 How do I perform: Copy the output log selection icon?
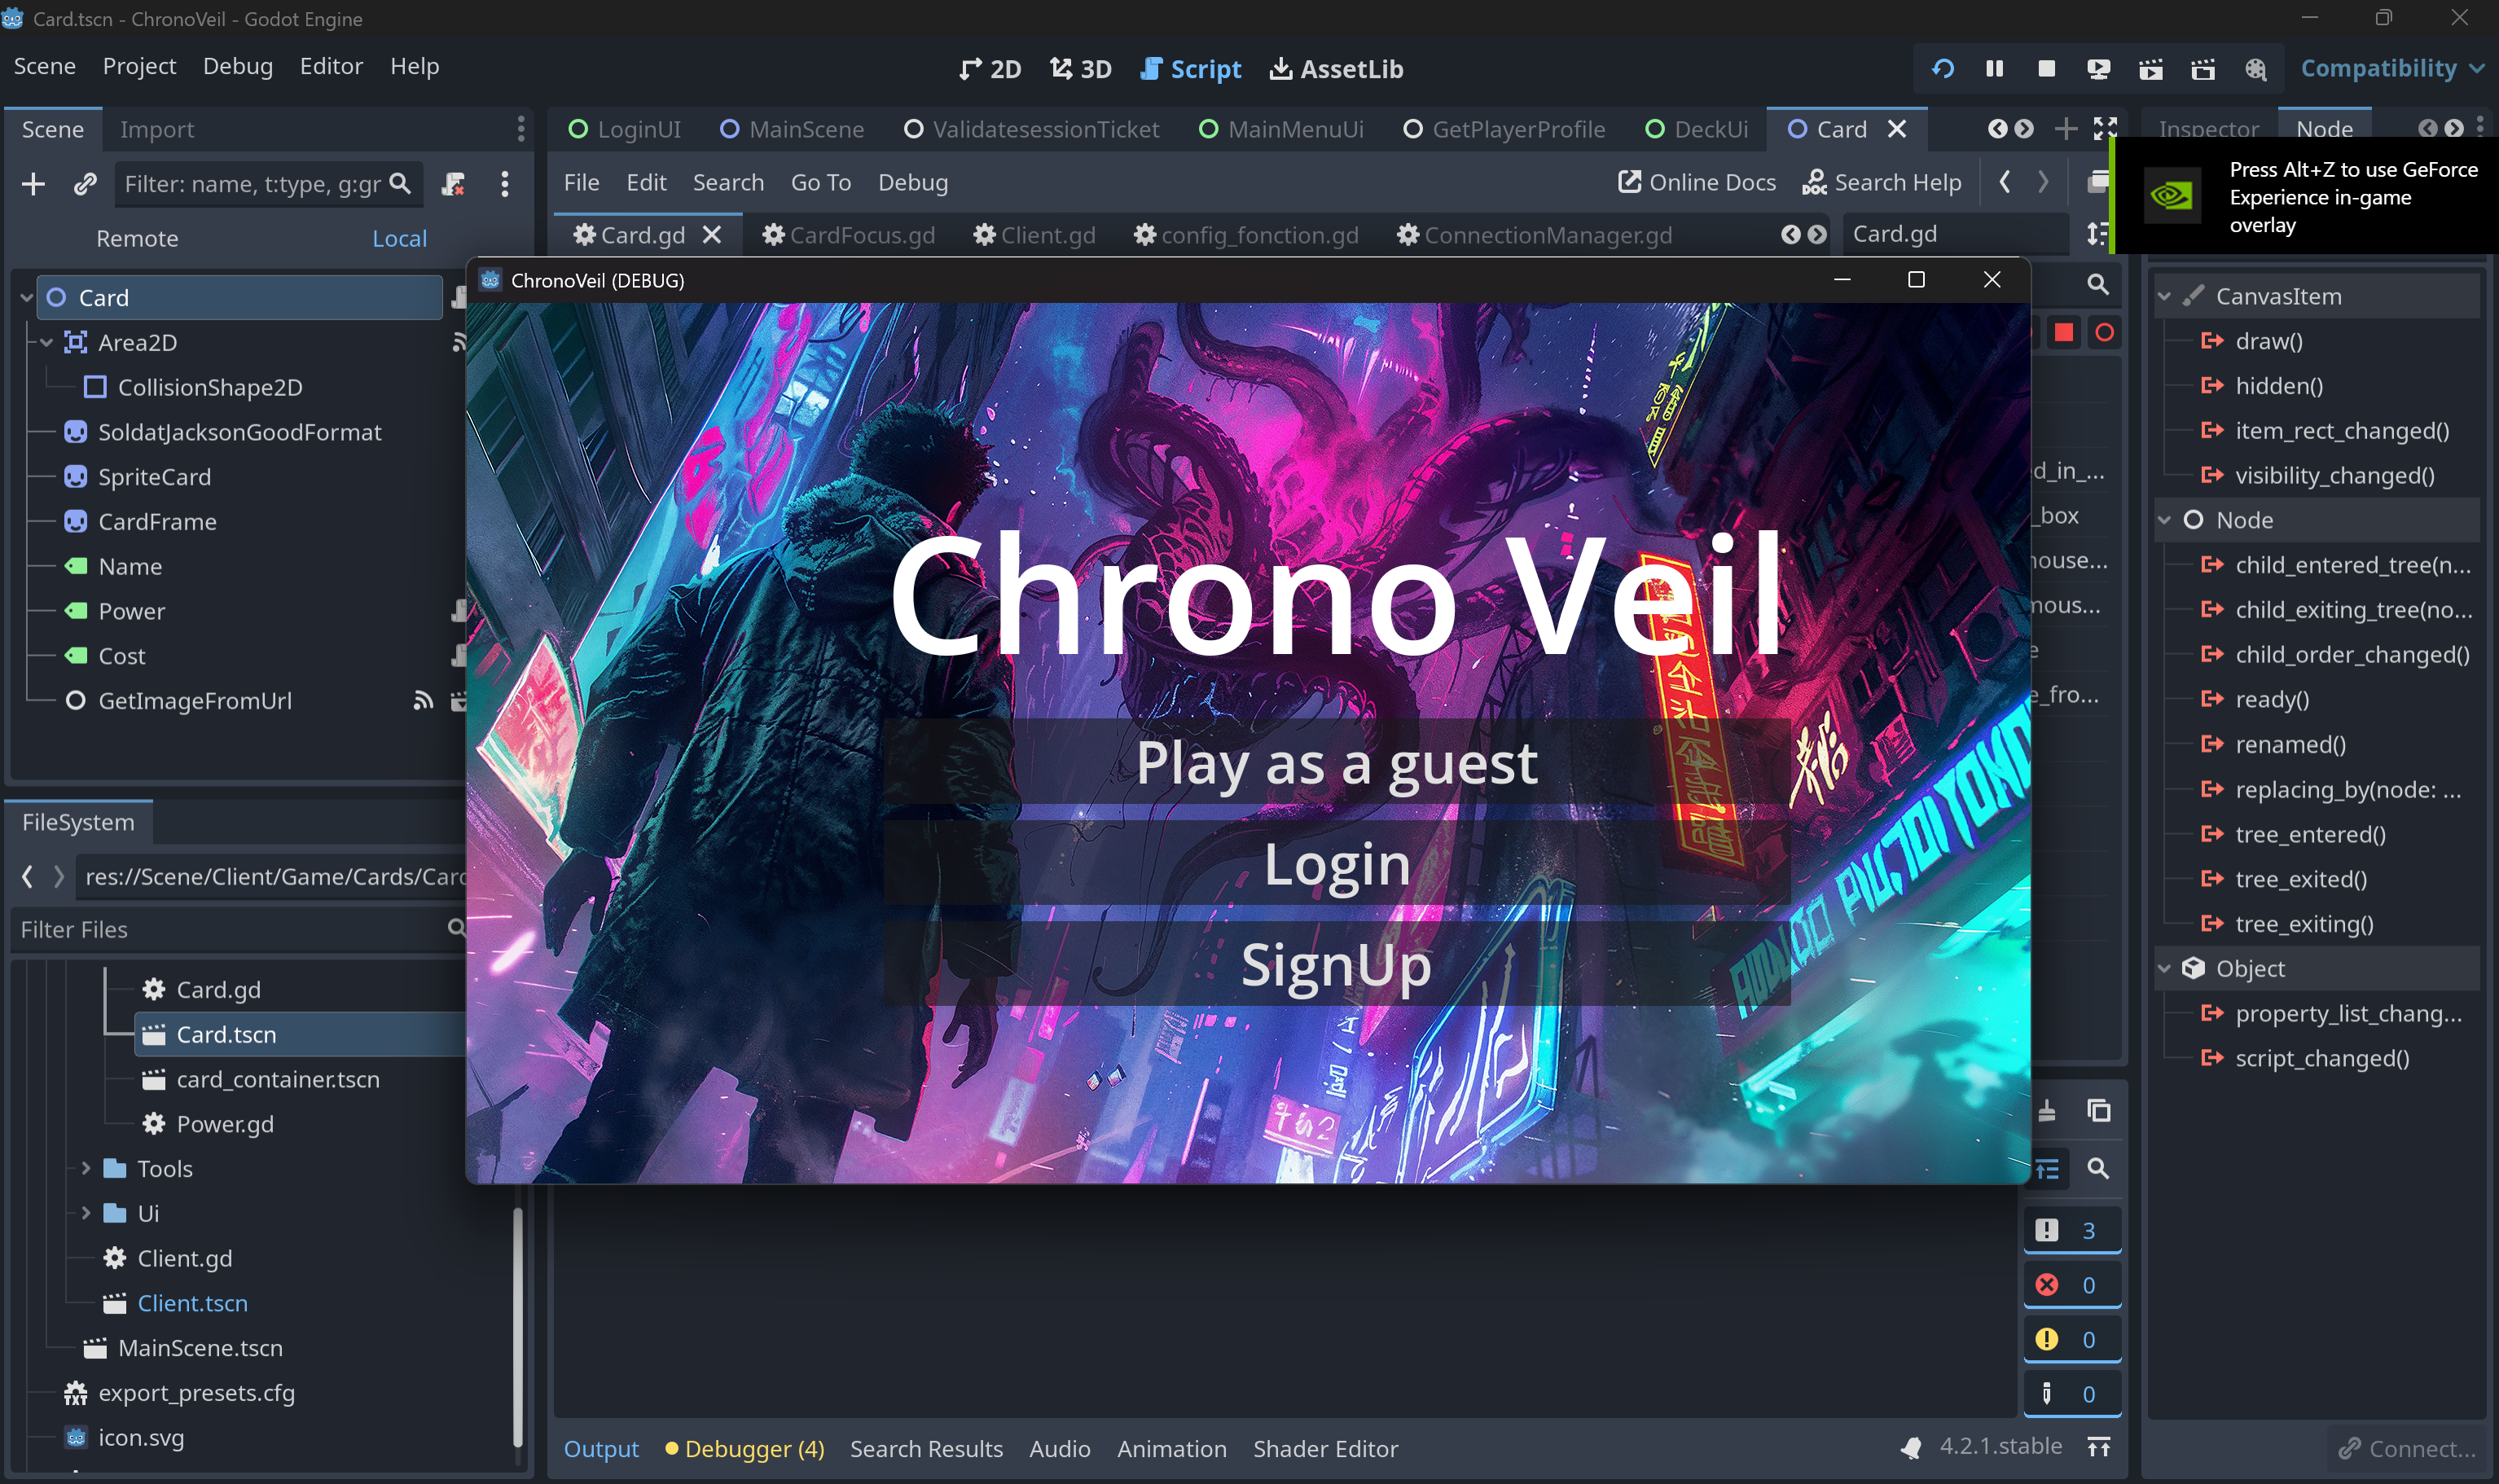point(2098,1111)
